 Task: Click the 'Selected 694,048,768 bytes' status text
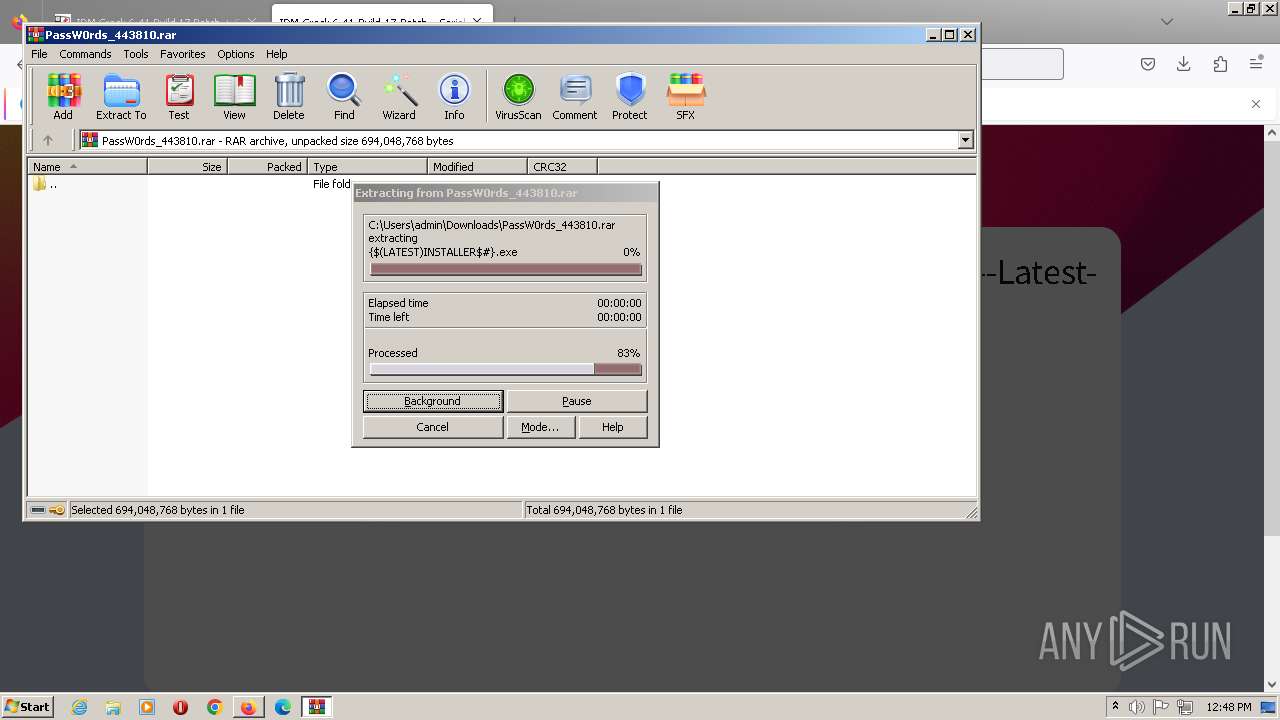(x=158, y=510)
